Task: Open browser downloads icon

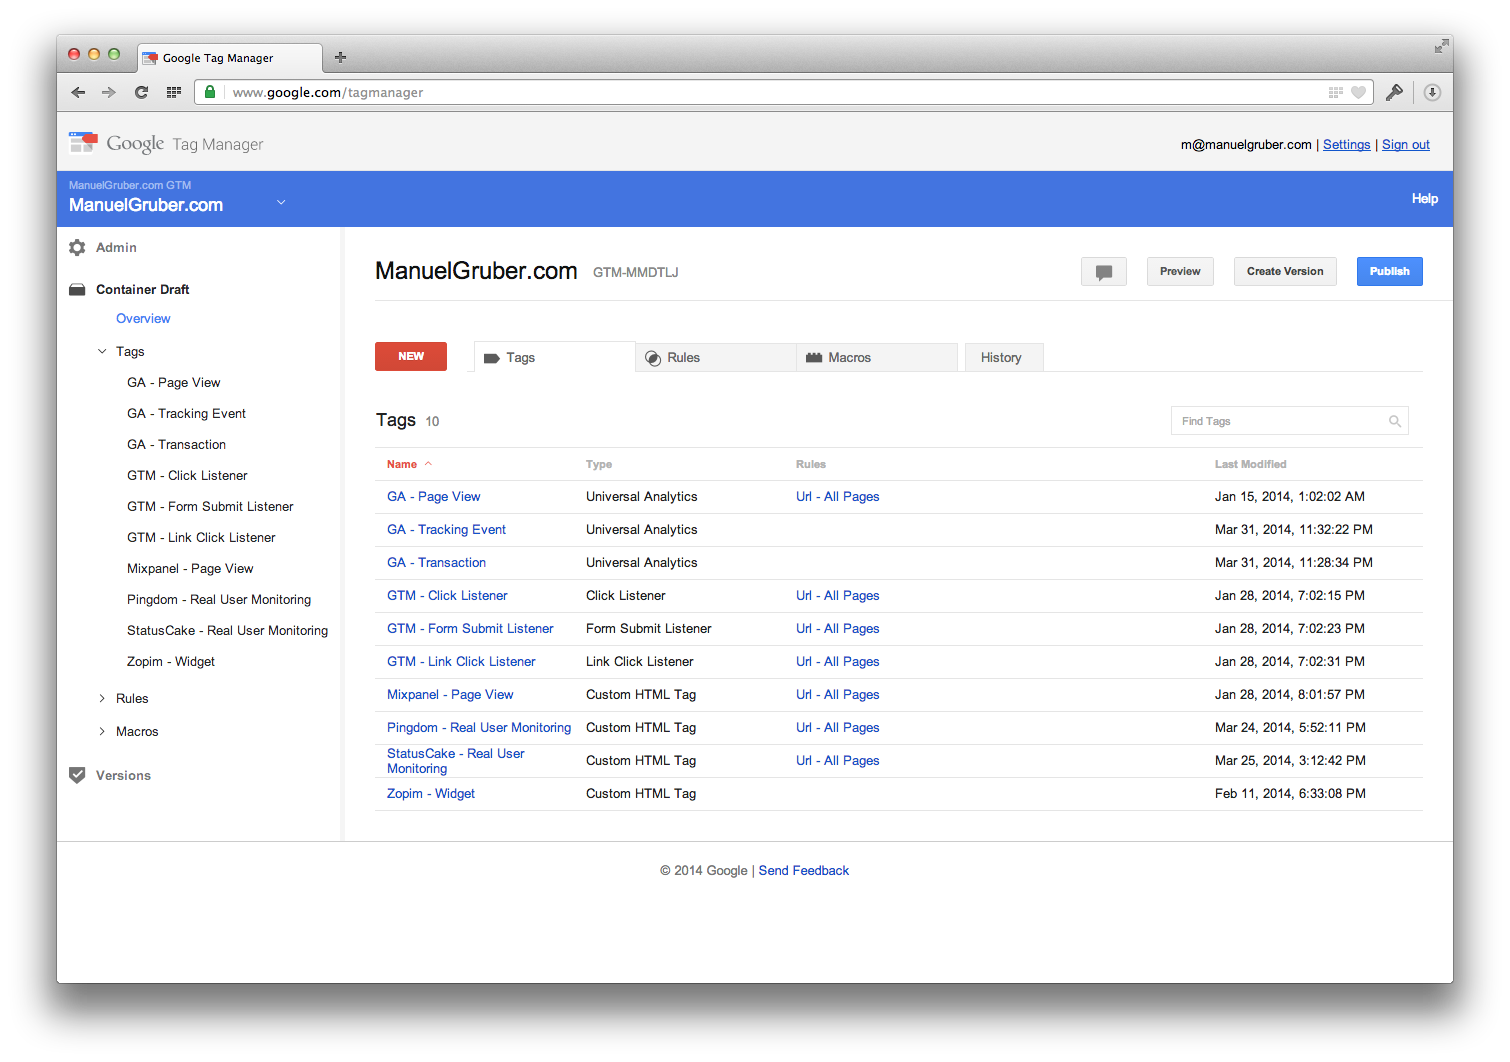Action: tap(1432, 92)
